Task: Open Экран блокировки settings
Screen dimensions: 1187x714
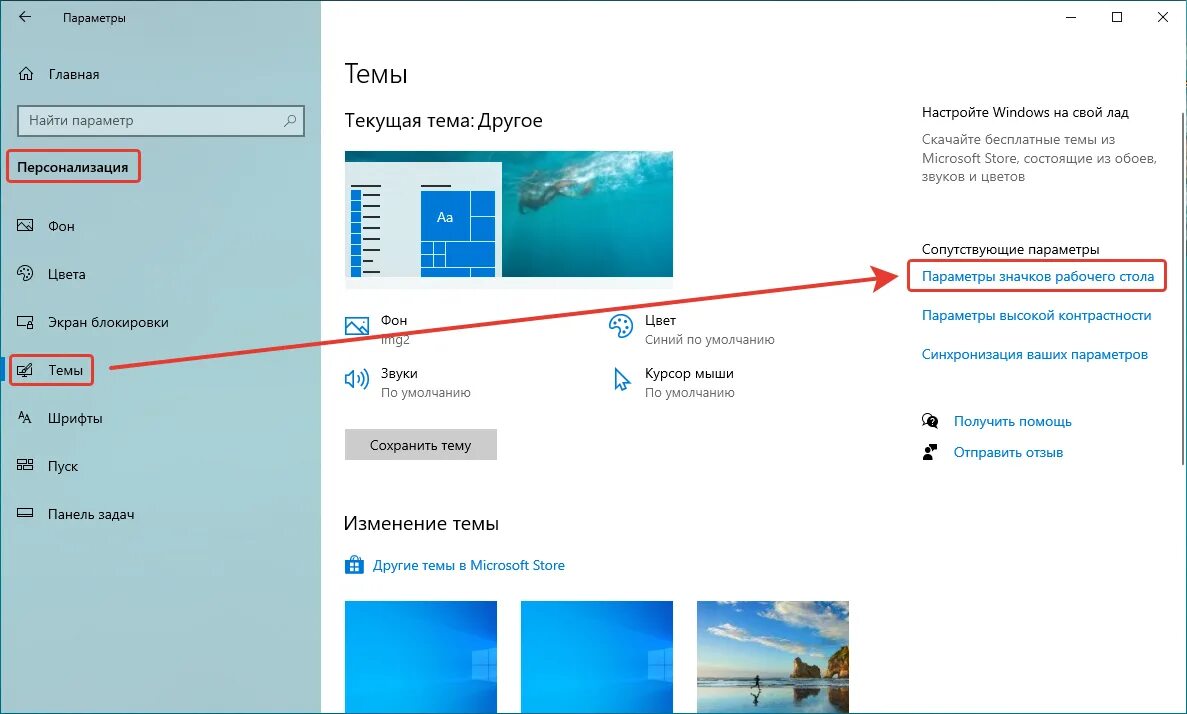Action: coord(108,323)
